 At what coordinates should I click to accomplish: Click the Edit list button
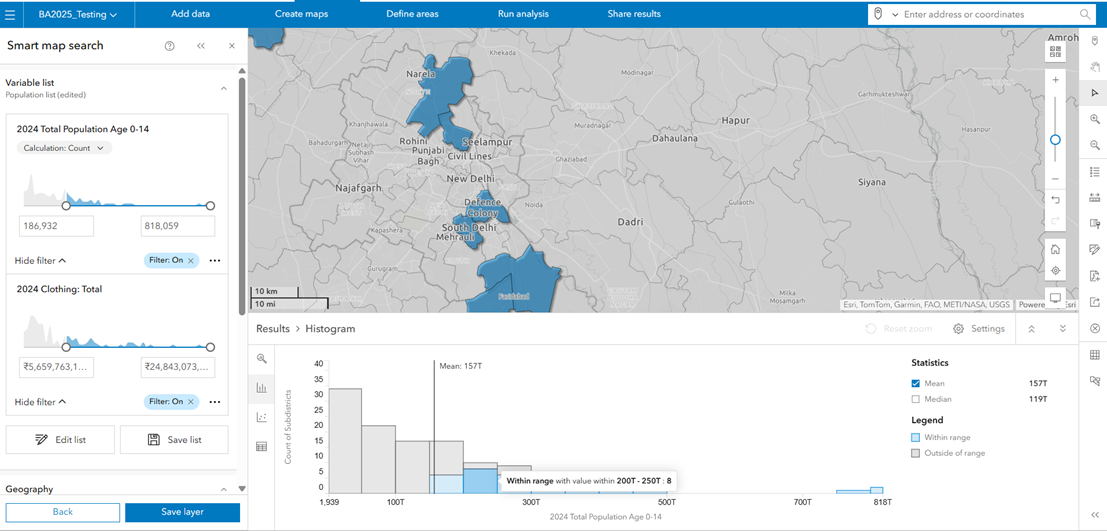60,440
